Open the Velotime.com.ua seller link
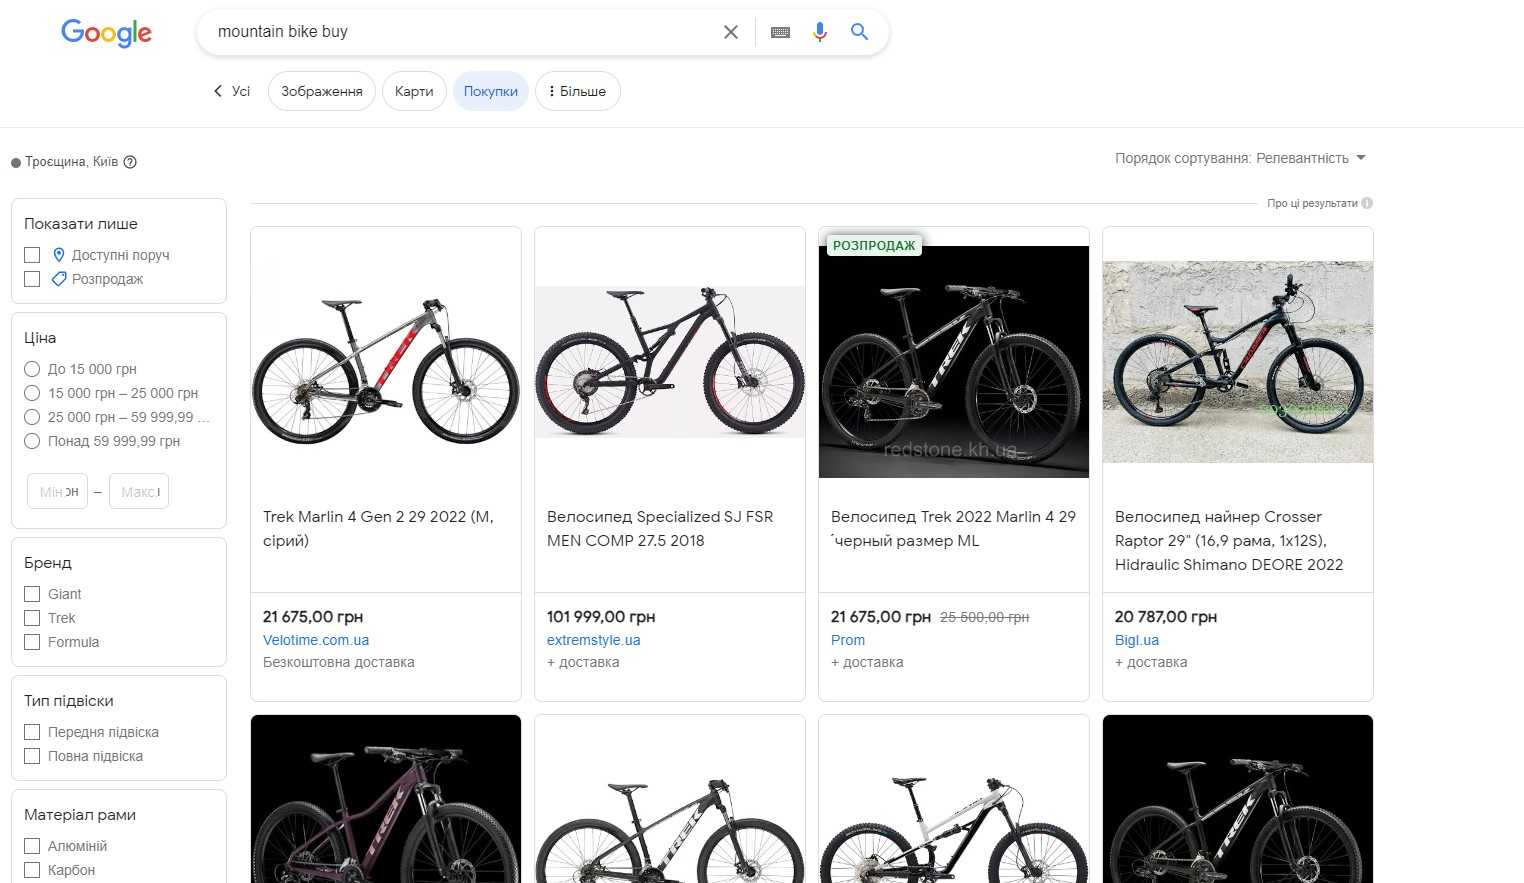 [x=316, y=640]
